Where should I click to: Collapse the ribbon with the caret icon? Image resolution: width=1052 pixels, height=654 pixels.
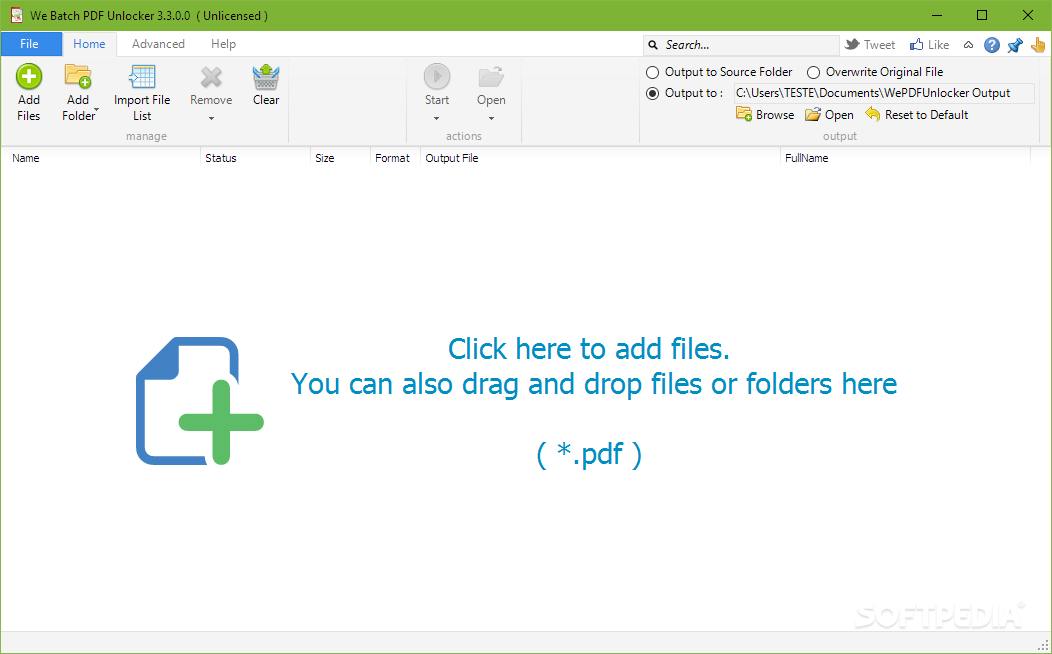968,45
